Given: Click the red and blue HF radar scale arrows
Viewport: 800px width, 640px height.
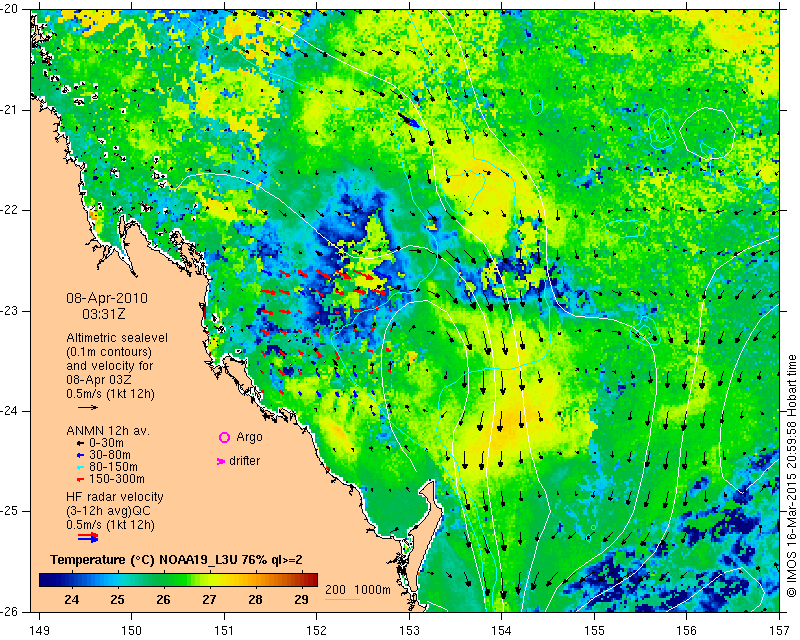Looking at the screenshot, I should 88,537.
